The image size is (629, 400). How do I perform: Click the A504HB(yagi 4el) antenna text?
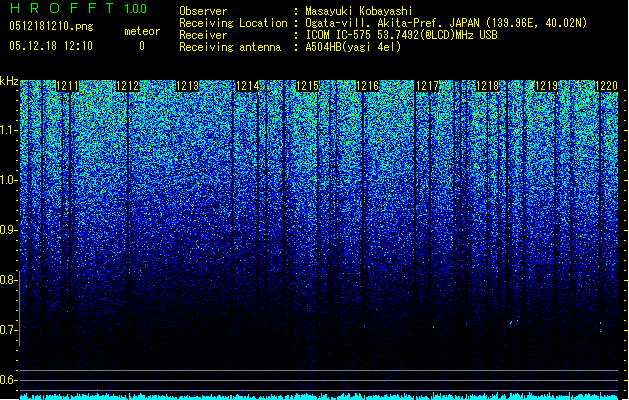click(353, 47)
